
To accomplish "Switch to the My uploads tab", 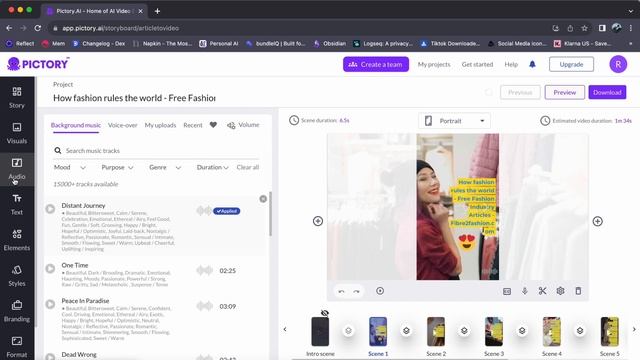I will point(160,125).
